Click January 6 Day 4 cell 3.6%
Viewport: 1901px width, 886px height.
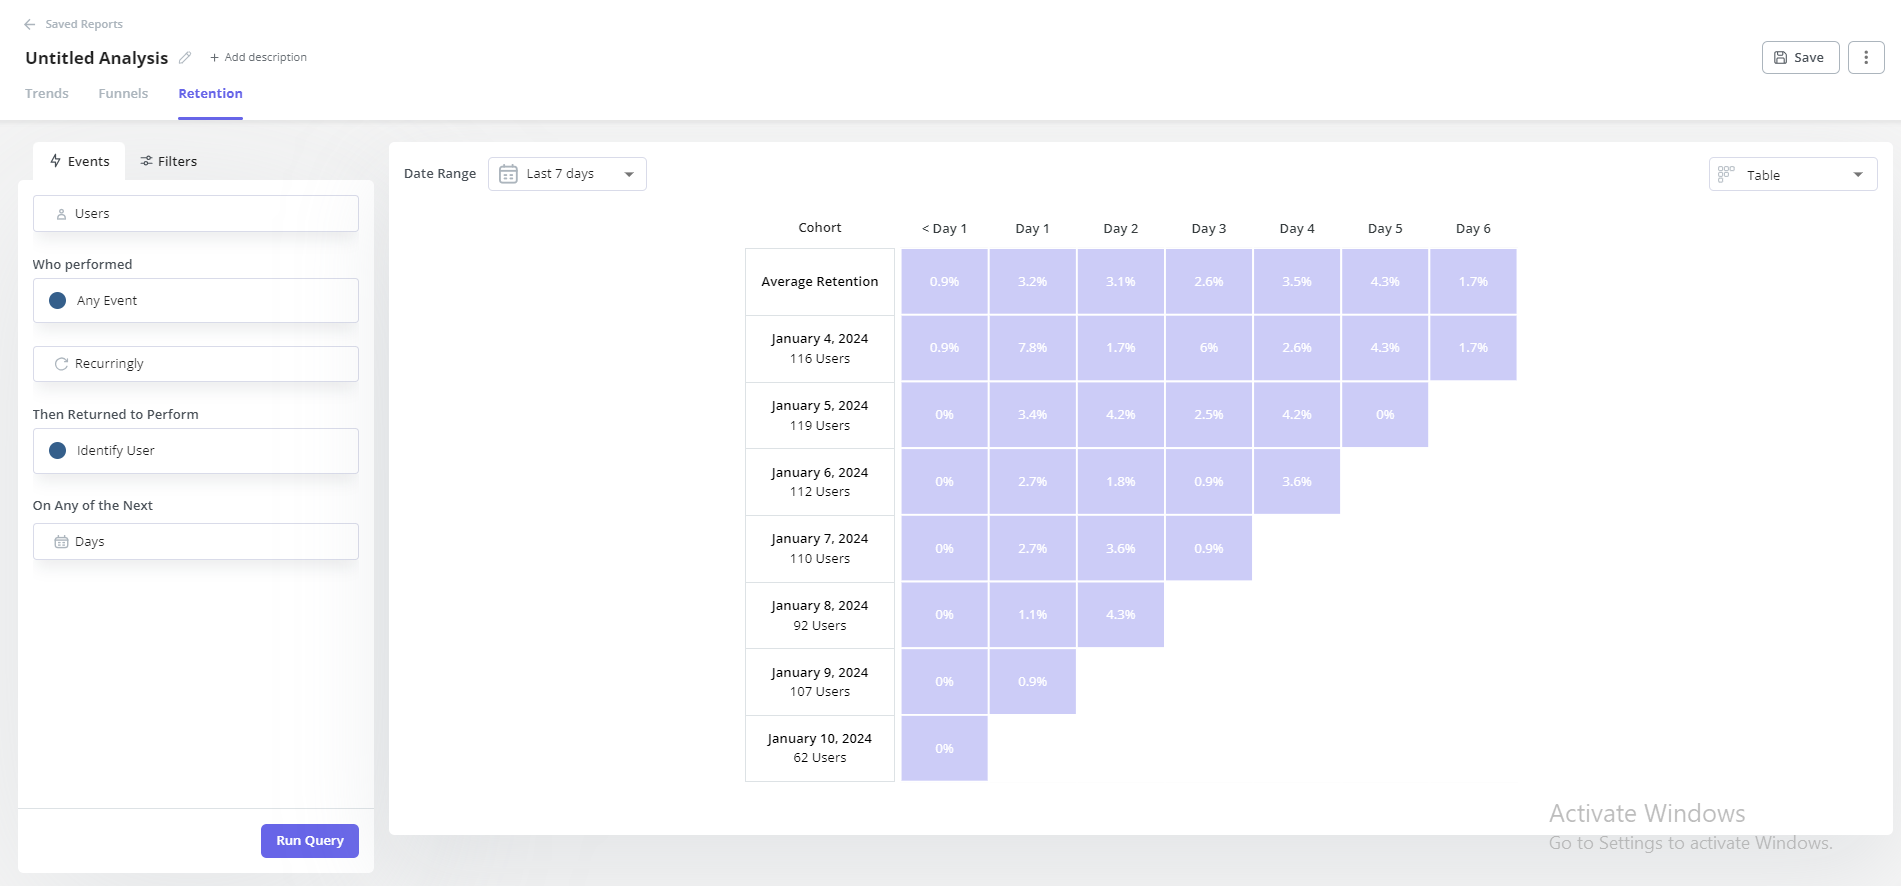click(x=1297, y=481)
